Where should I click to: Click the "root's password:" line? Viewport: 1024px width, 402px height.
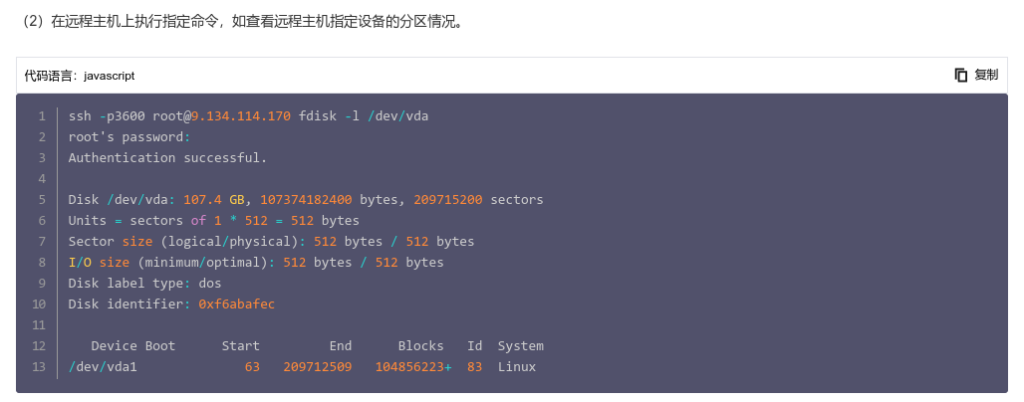click(129, 137)
